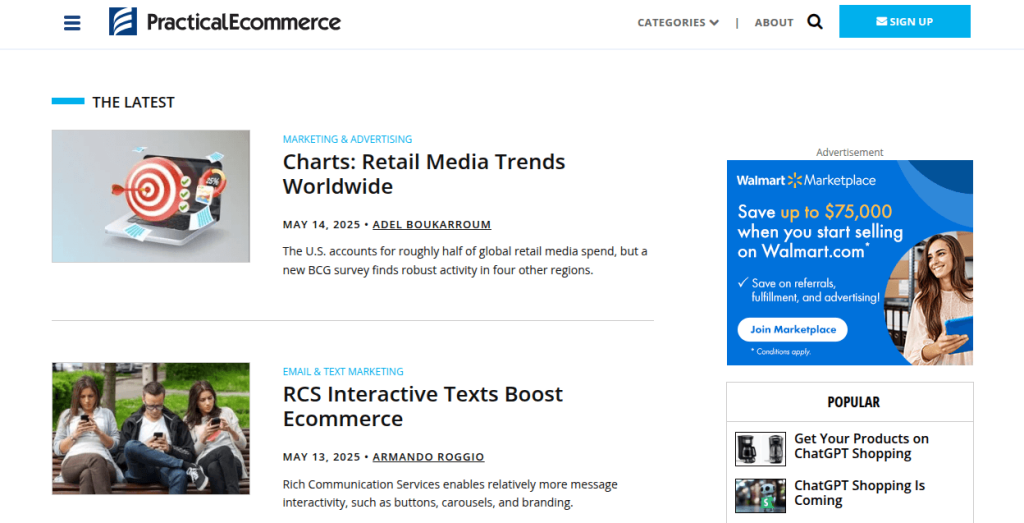View author Armando Roggio's page
Image resolution: width=1024 pixels, height=523 pixels.
(x=428, y=457)
